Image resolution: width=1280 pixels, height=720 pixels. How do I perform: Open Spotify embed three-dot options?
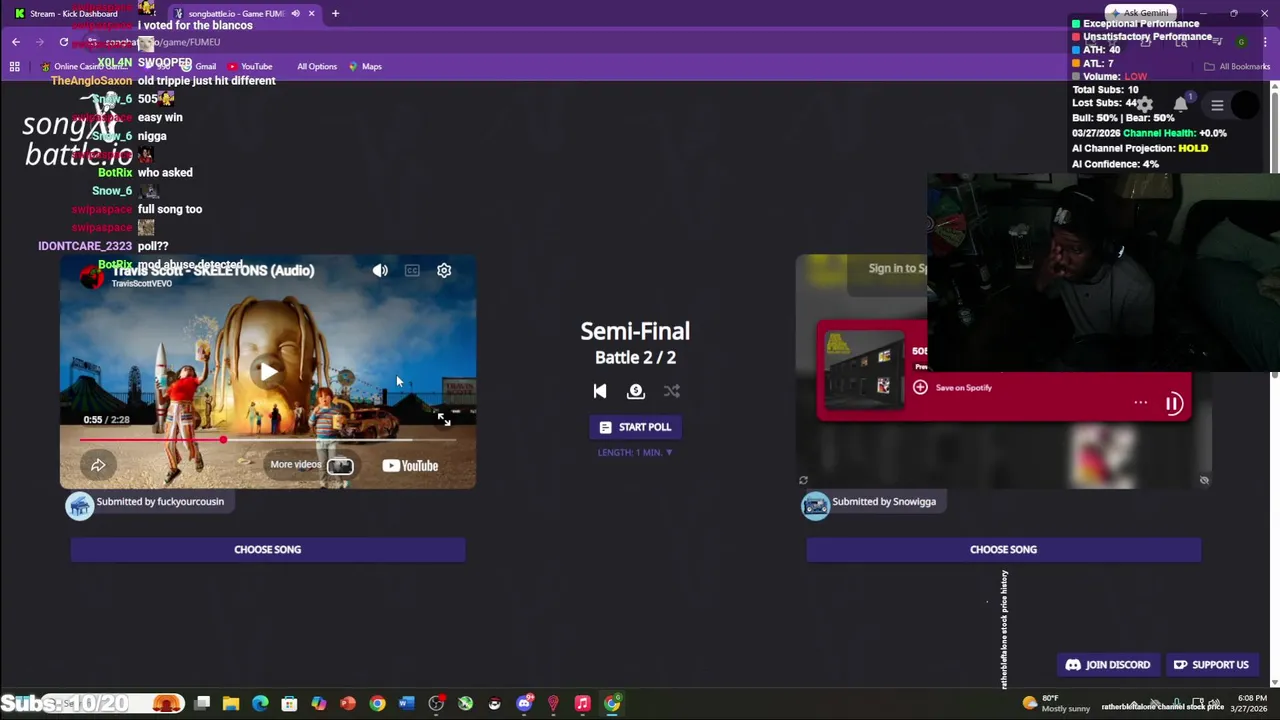click(1140, 402)
